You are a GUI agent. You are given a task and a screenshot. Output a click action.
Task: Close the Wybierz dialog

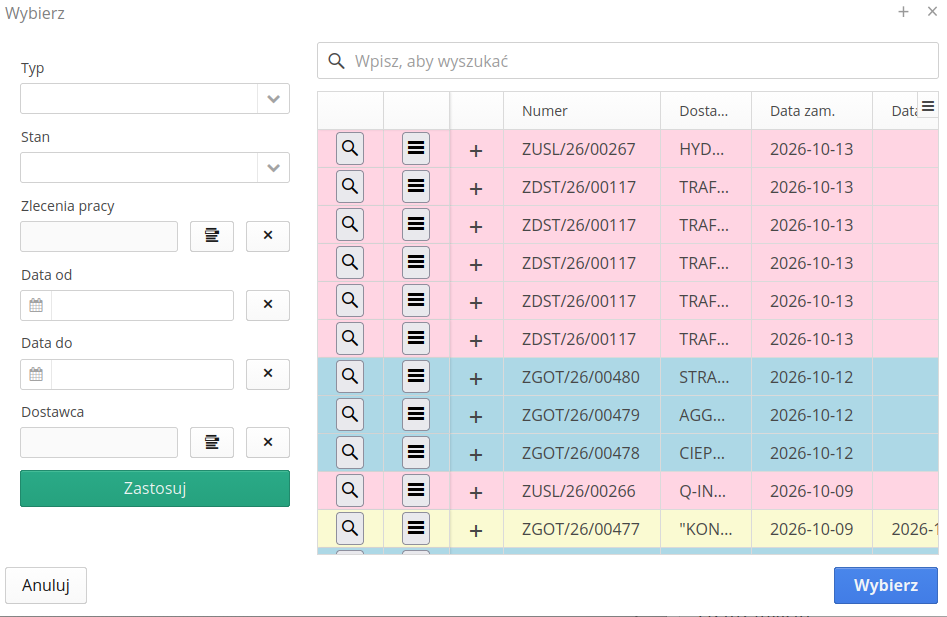click(933, 11)
